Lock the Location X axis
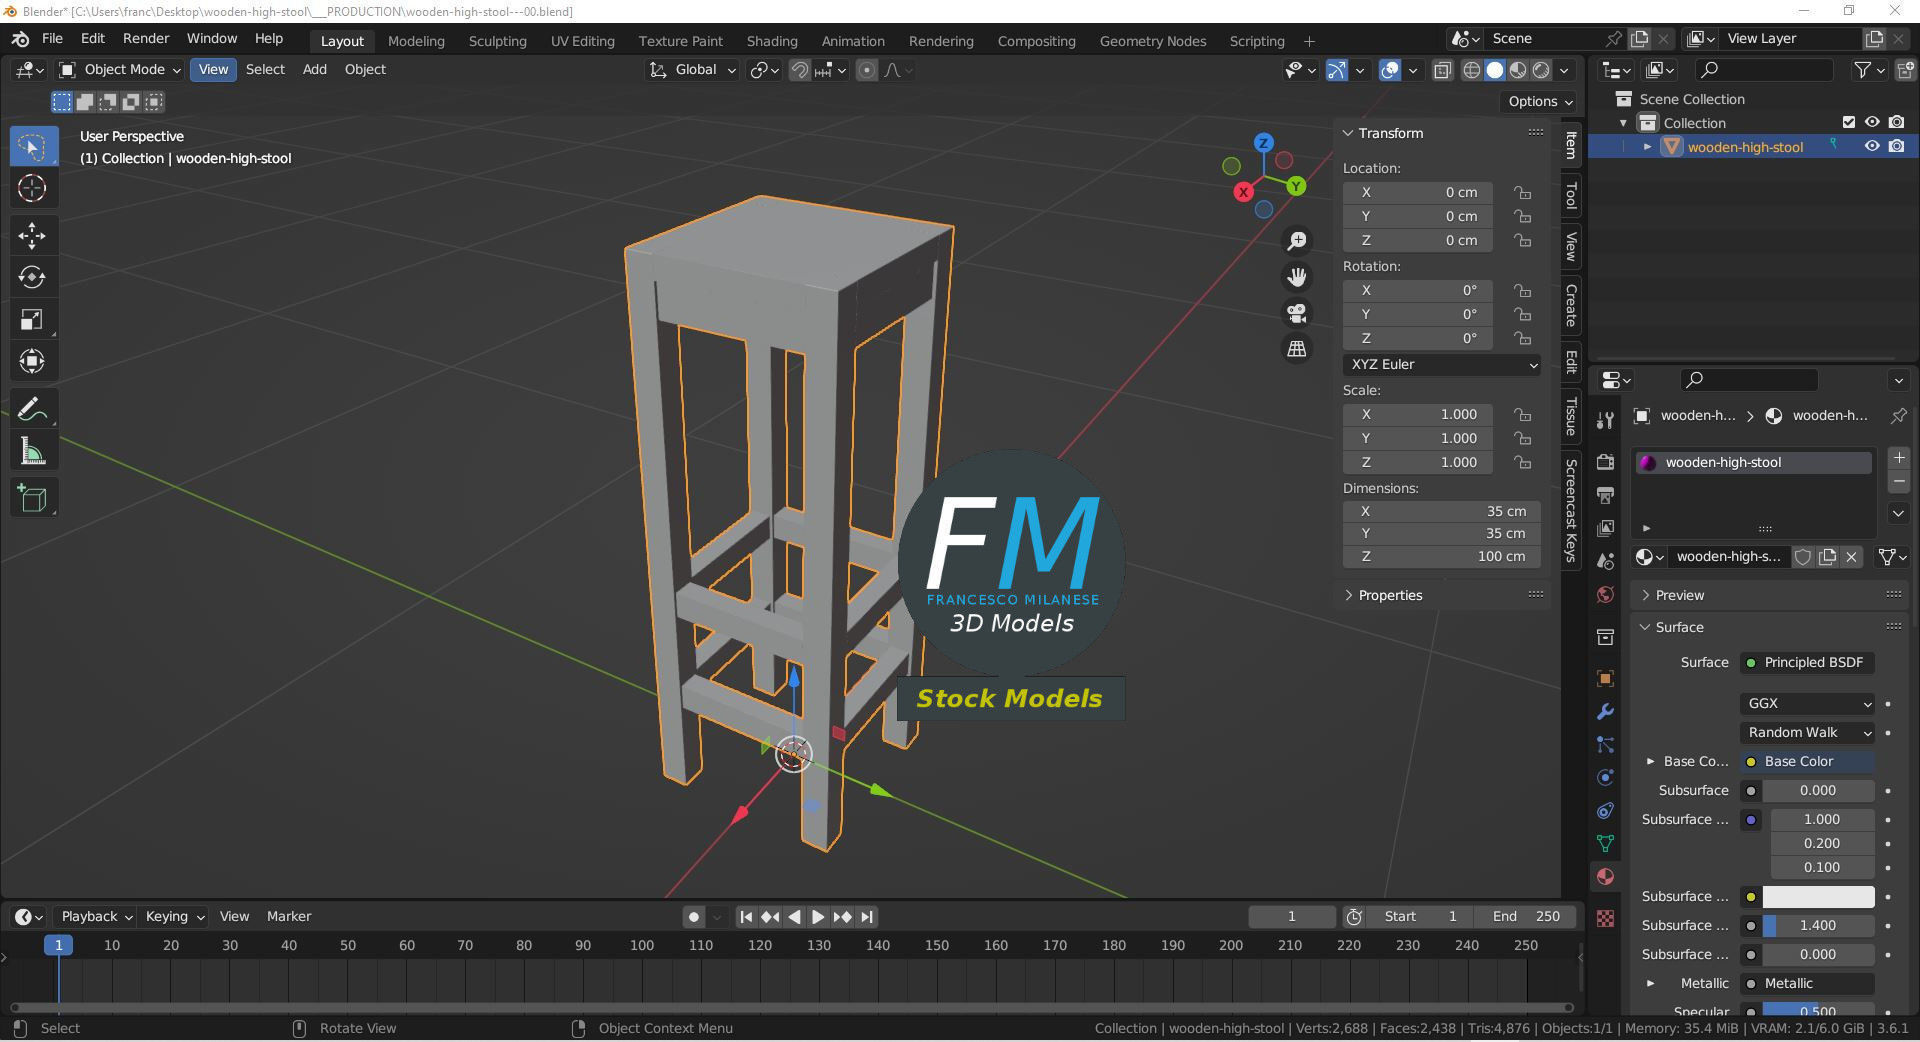The height and width of the screenshot is (1042, 1920). [1522, 192]
